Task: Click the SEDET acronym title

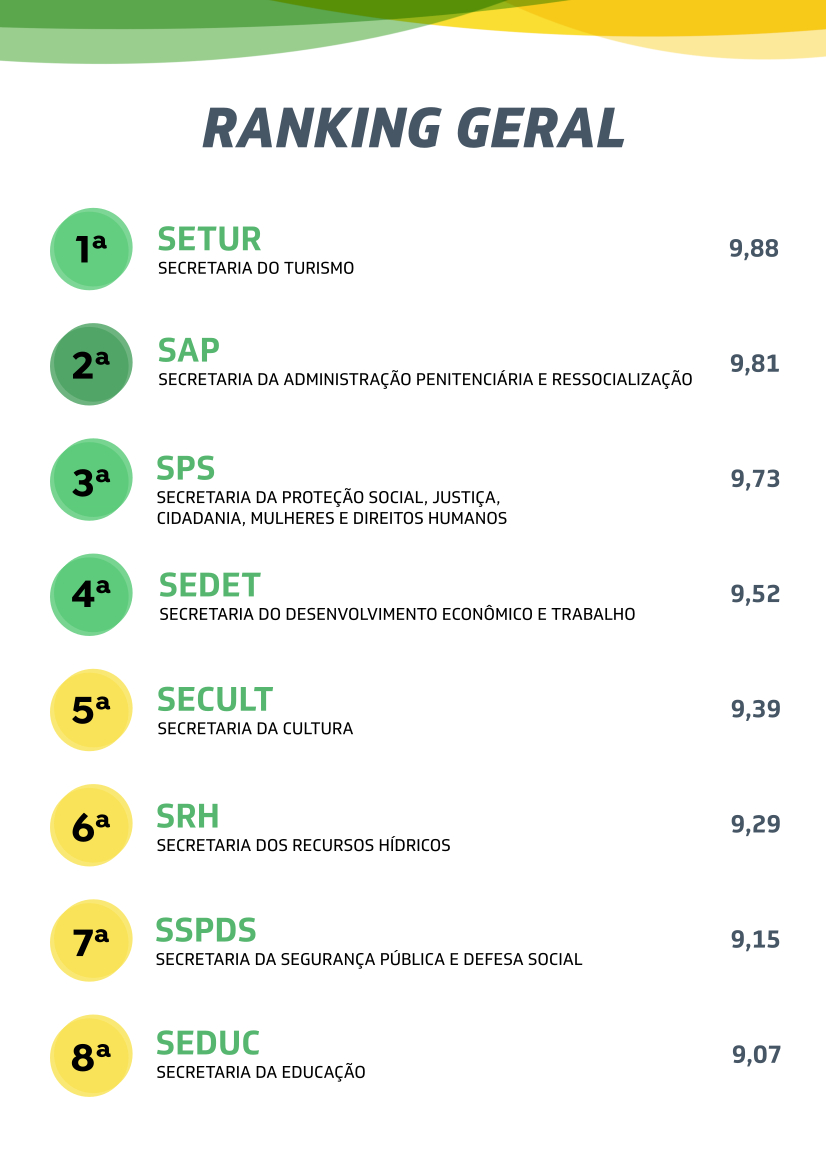Action: point(210,585)
